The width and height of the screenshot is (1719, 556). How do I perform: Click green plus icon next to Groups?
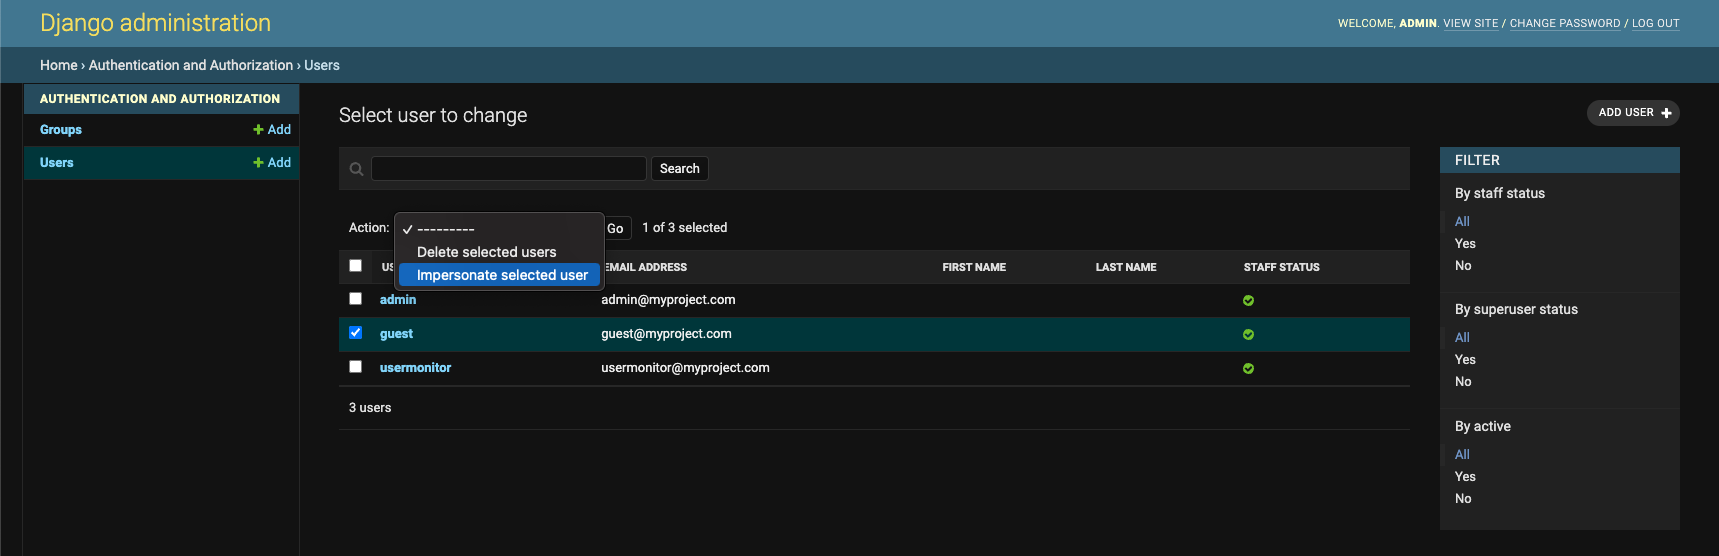(258, 130)
